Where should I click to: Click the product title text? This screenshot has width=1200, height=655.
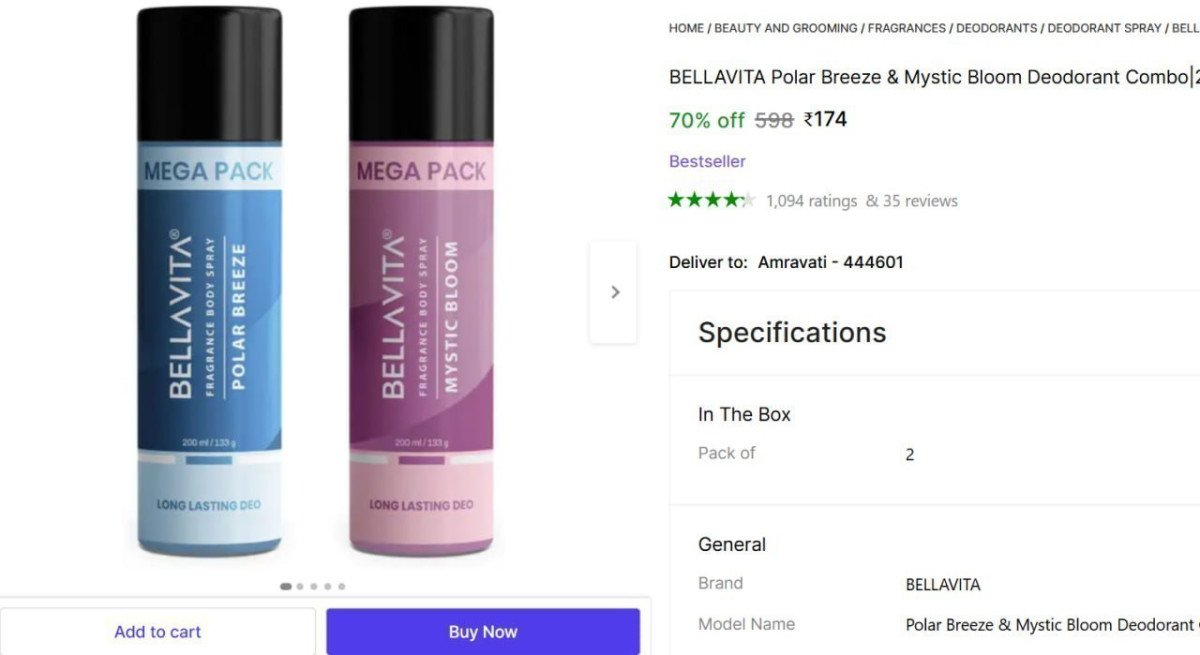tap(920, 77)
